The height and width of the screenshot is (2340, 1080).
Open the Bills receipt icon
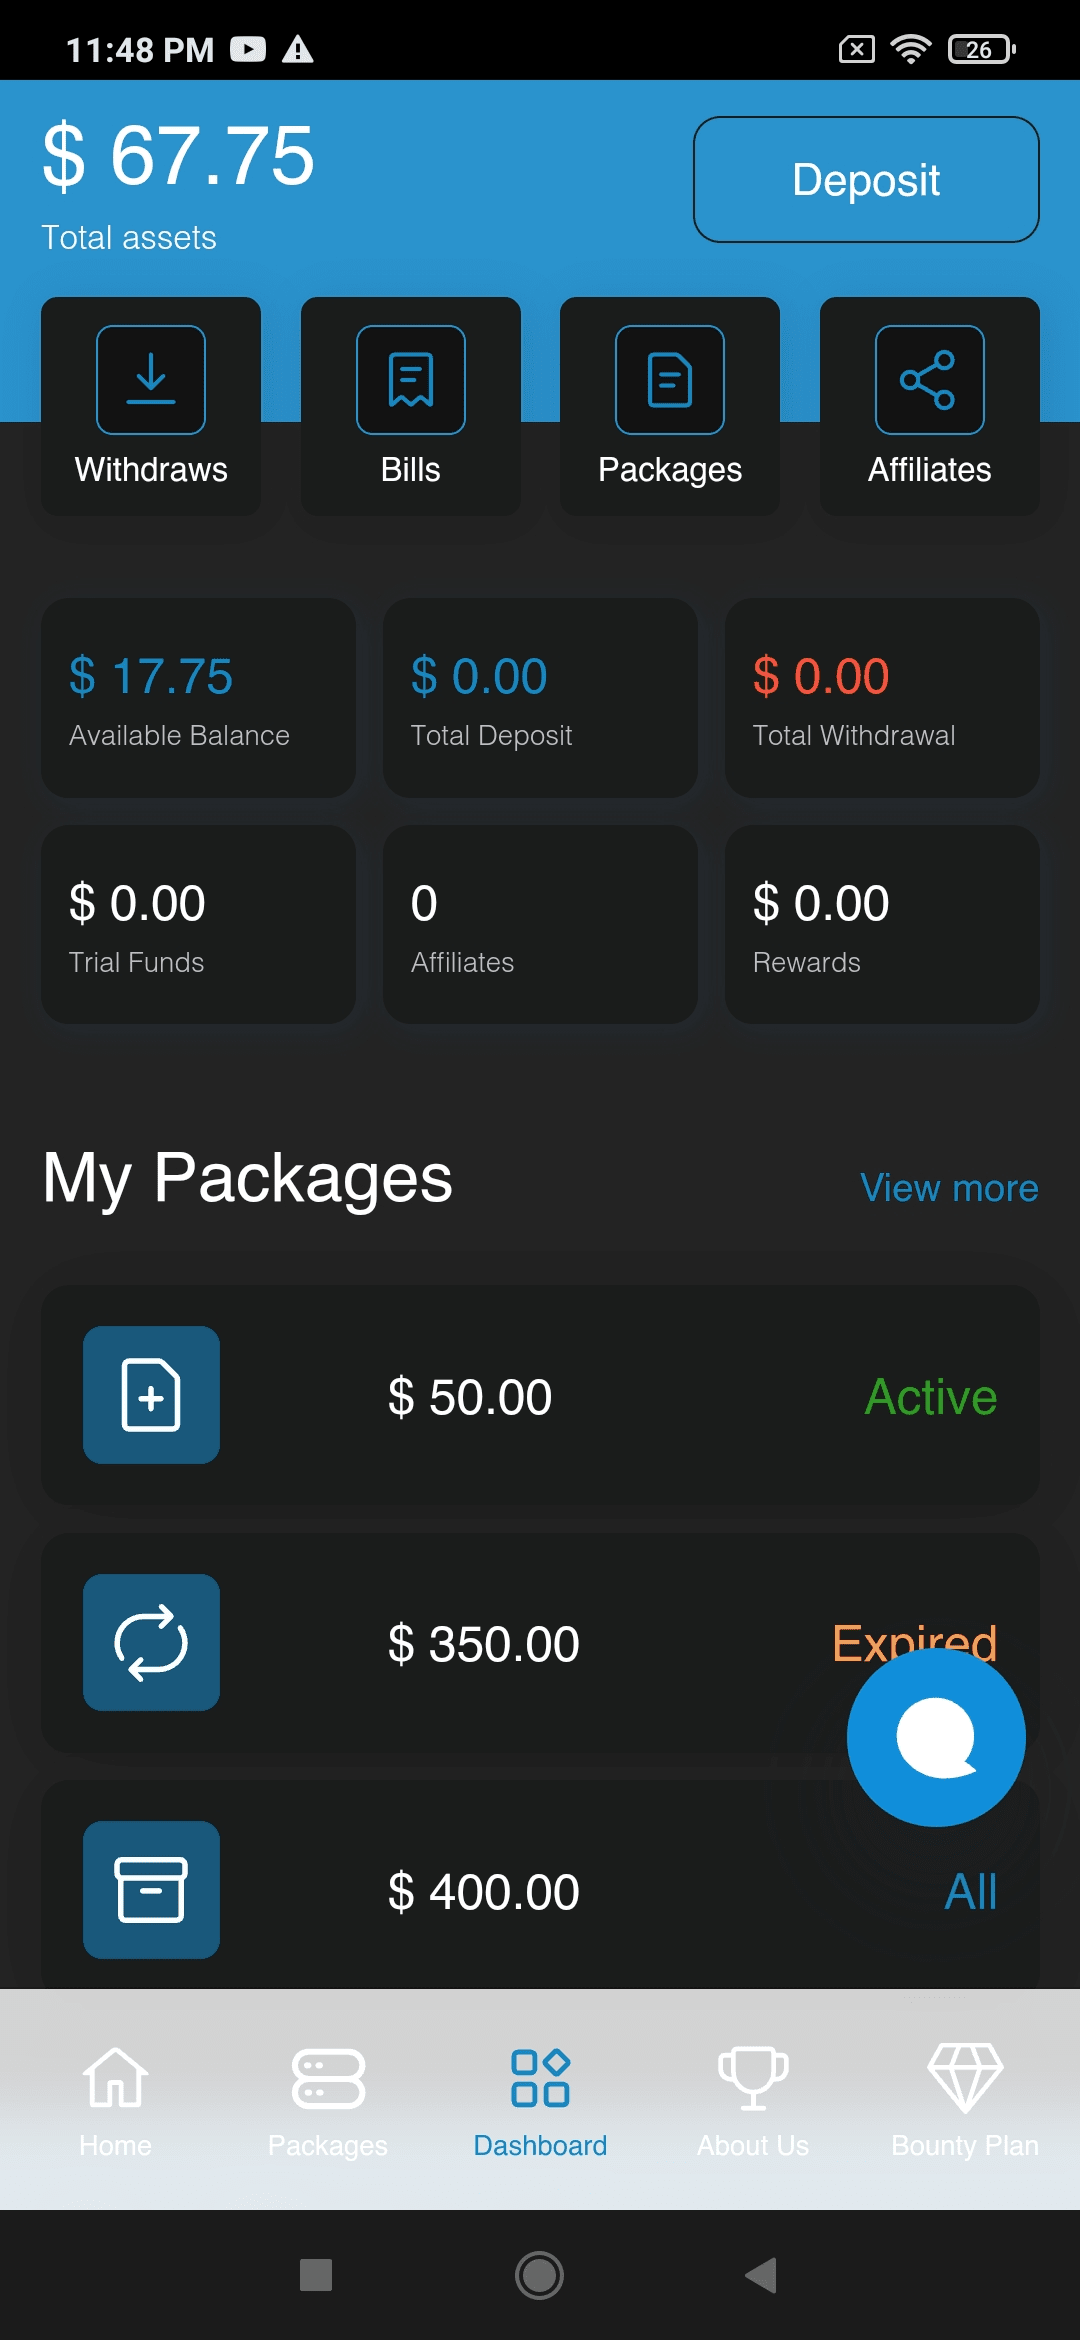point(411,380)
